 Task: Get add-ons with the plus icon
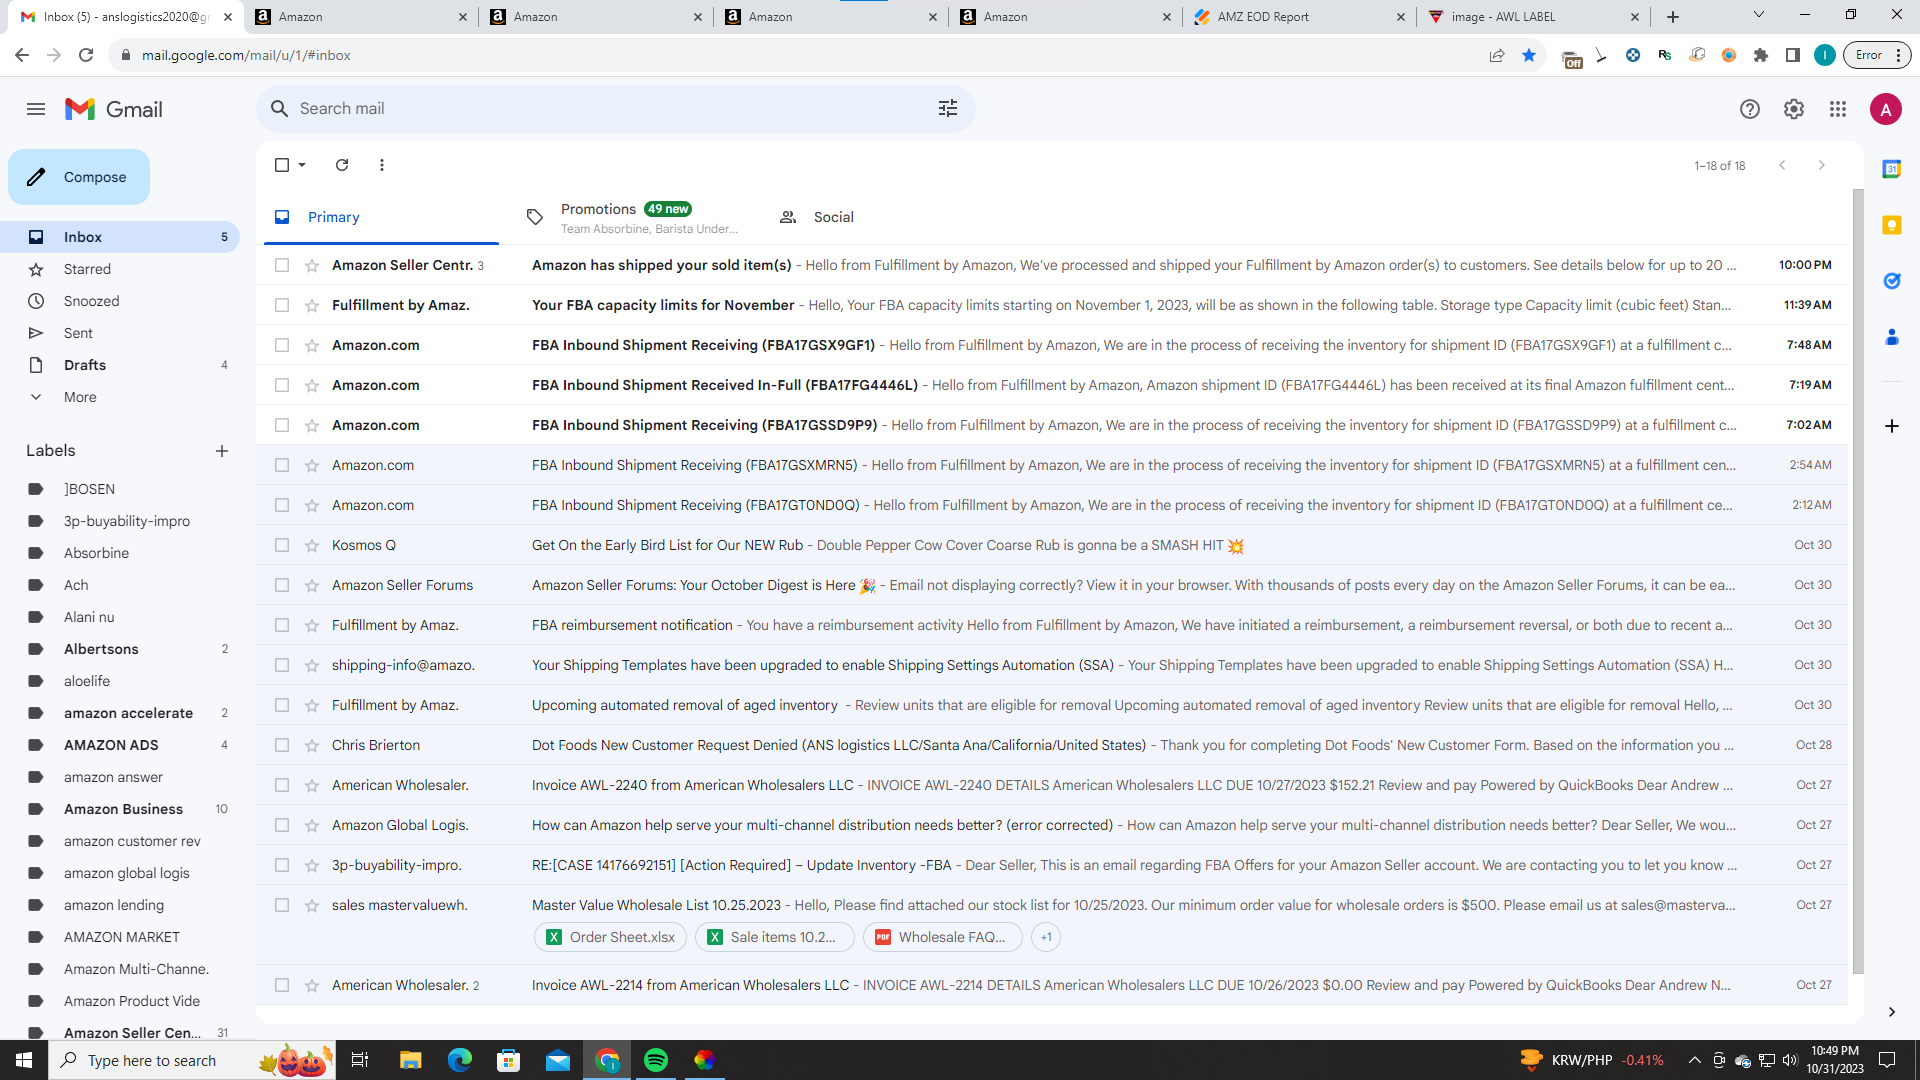point(1892,426)
